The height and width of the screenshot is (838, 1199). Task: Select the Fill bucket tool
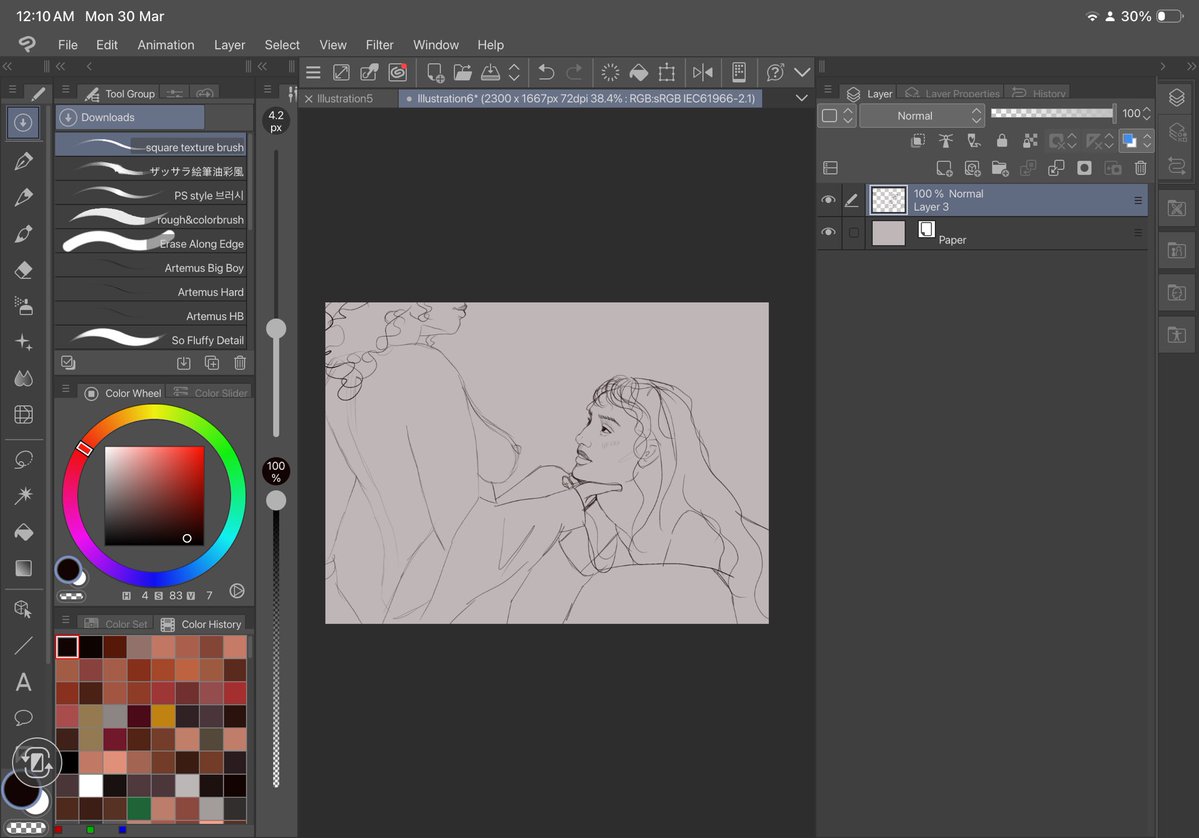(x=24, y=531)
